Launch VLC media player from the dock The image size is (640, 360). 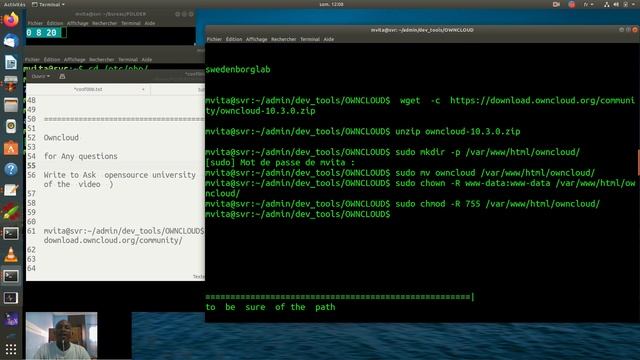[11, 255]
